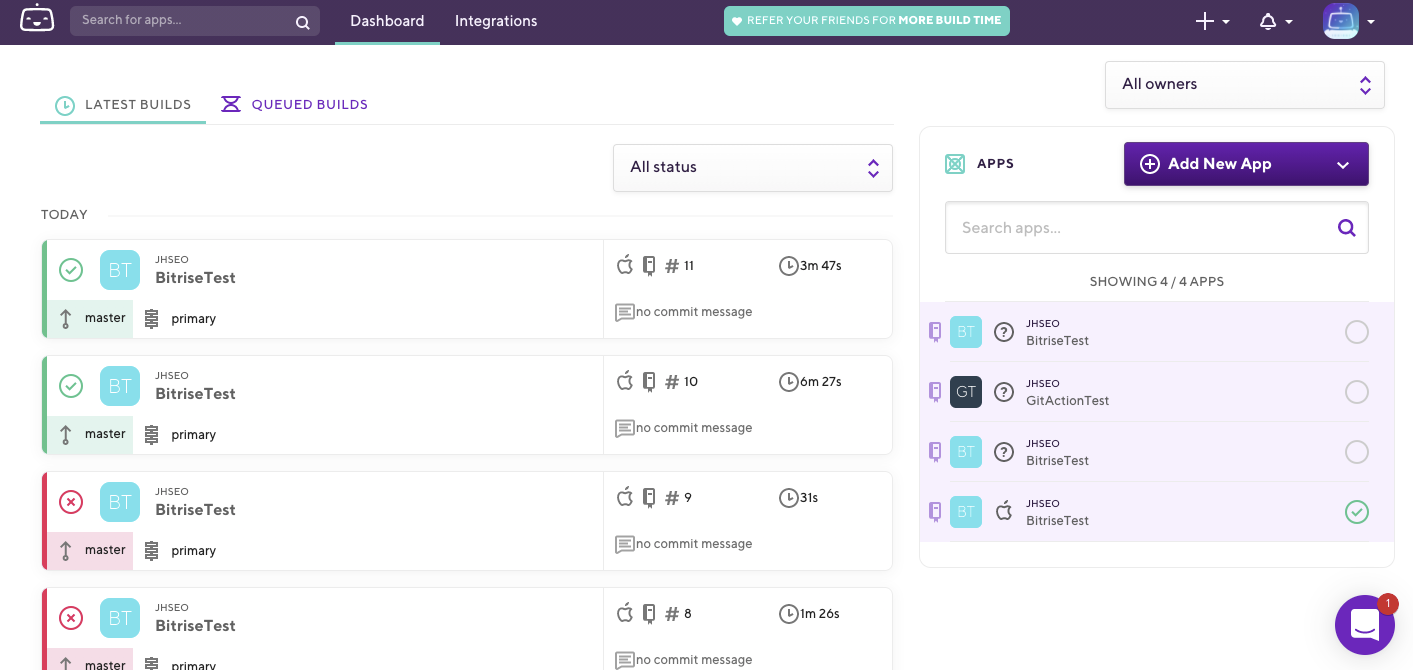The image size is (1413, 670).
Task: Click Apple platform icon on build 11
Action: tap(625, 265)
